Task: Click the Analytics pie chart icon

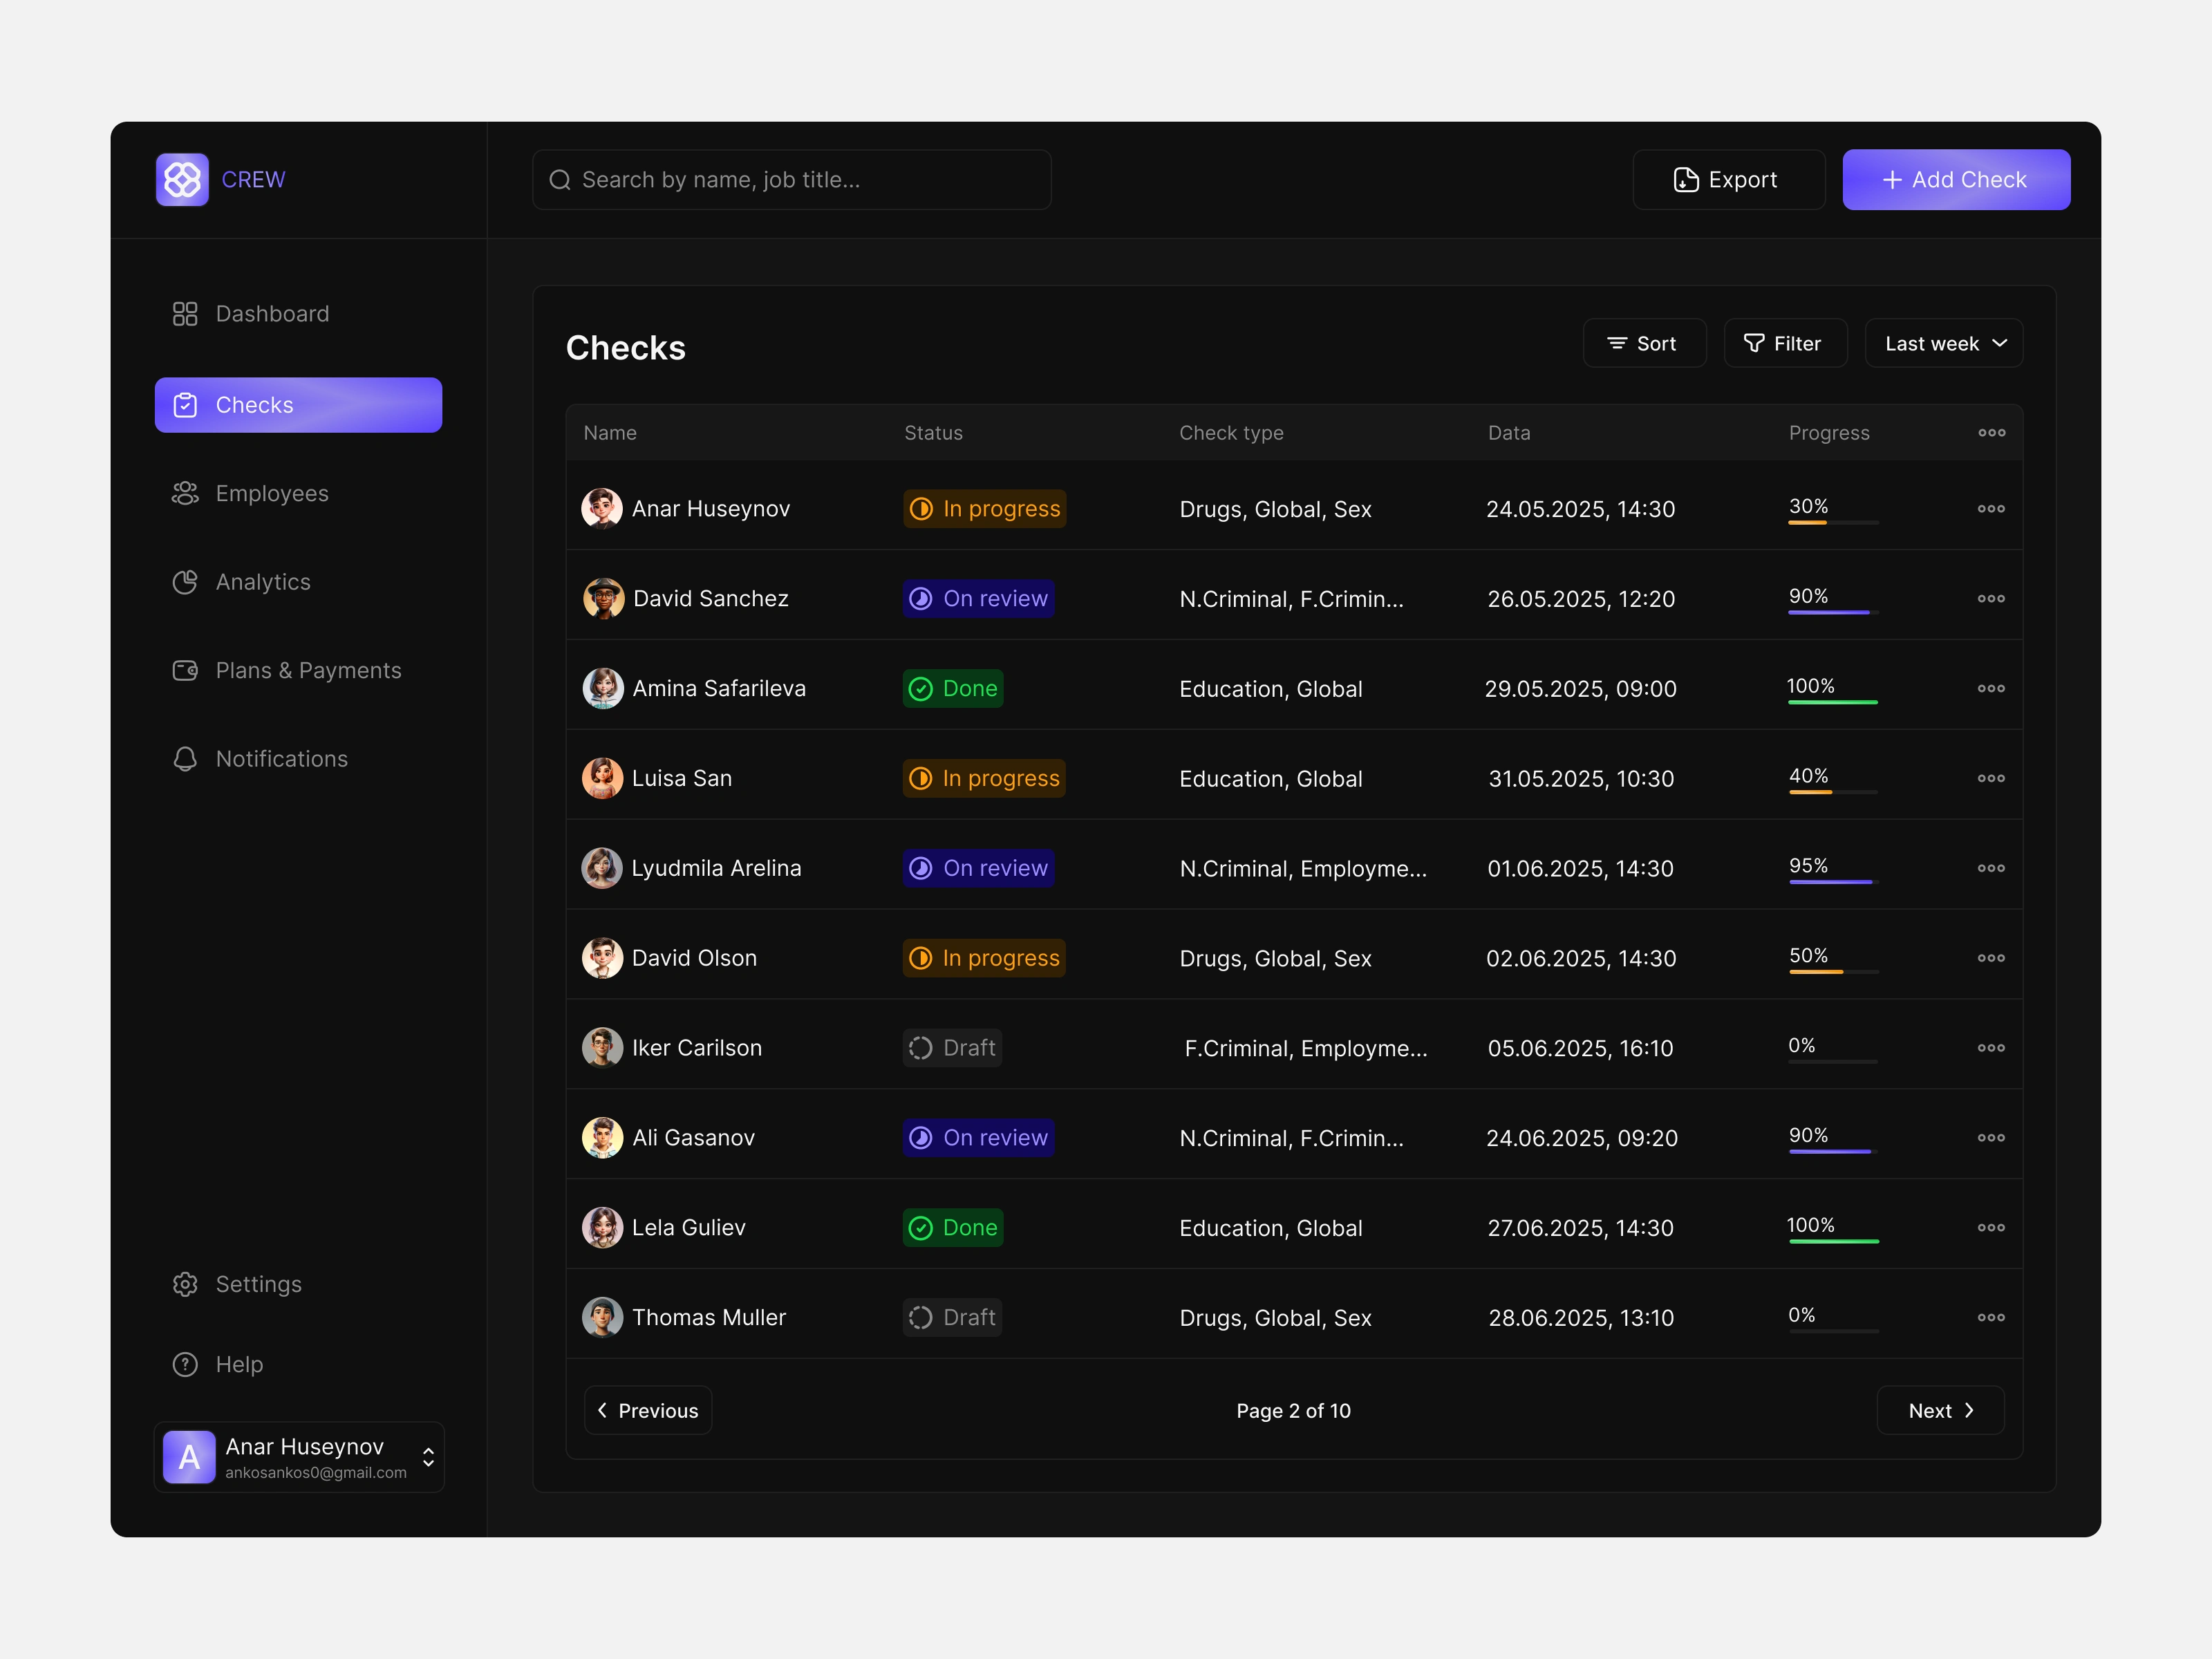Action: [185, 582]
